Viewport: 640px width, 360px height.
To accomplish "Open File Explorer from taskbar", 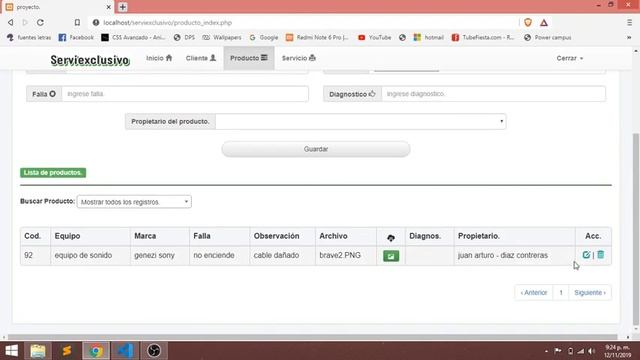I will 38,351.
